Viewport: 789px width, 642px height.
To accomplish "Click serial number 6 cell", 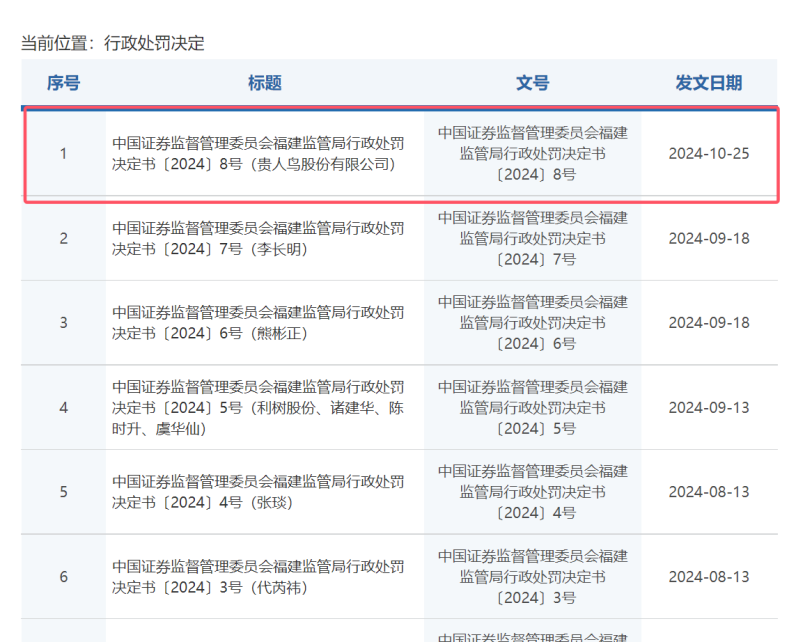I will (63, 577).
